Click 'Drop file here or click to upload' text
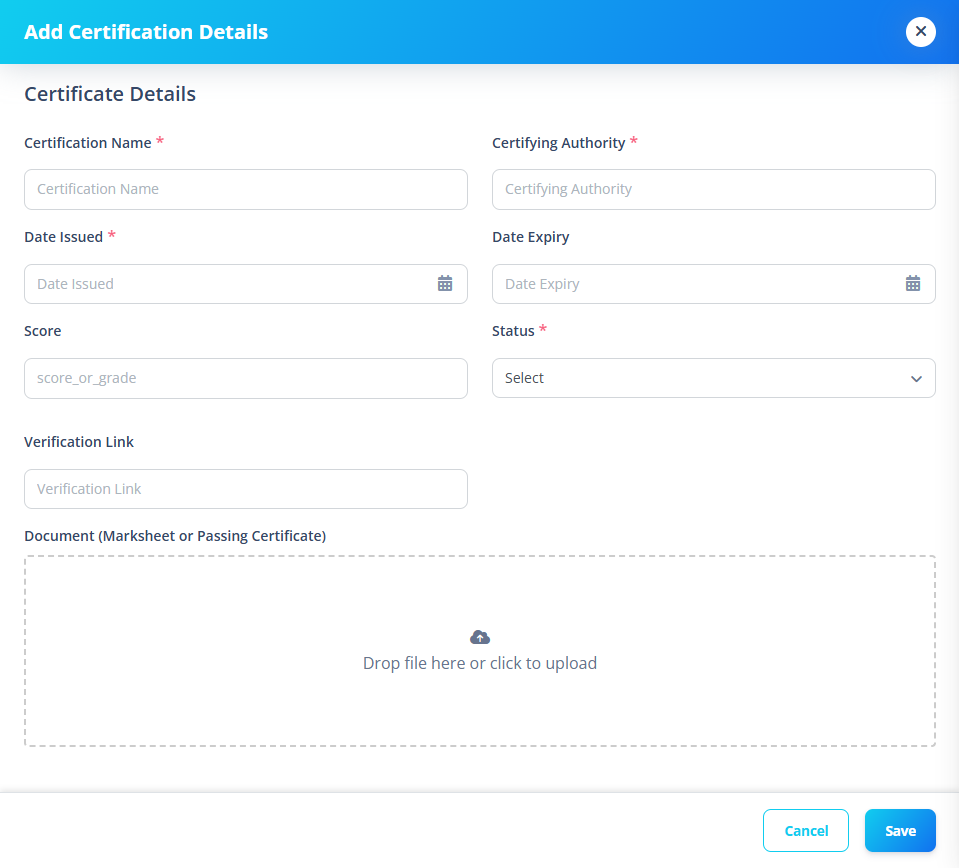The height and width of the screenshot is (868, 959). pyautogui.click(x=480, y=663)
